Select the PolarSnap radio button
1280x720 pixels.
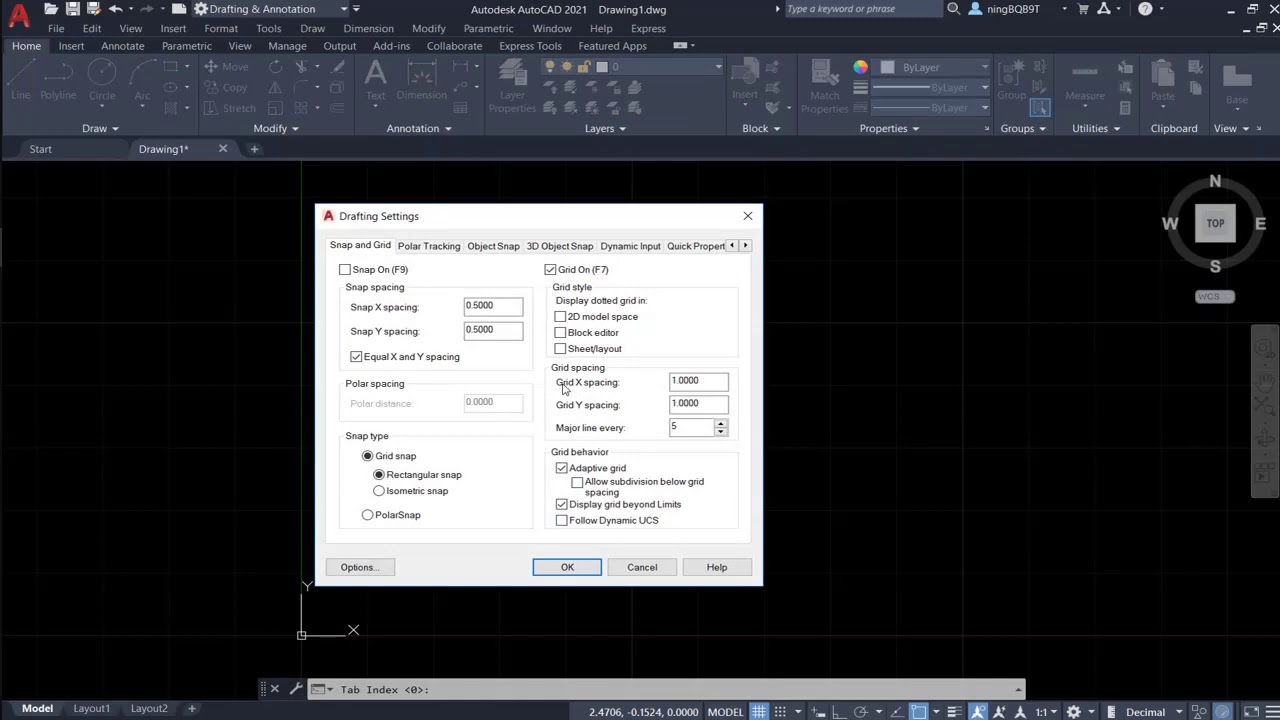point(367,515)
